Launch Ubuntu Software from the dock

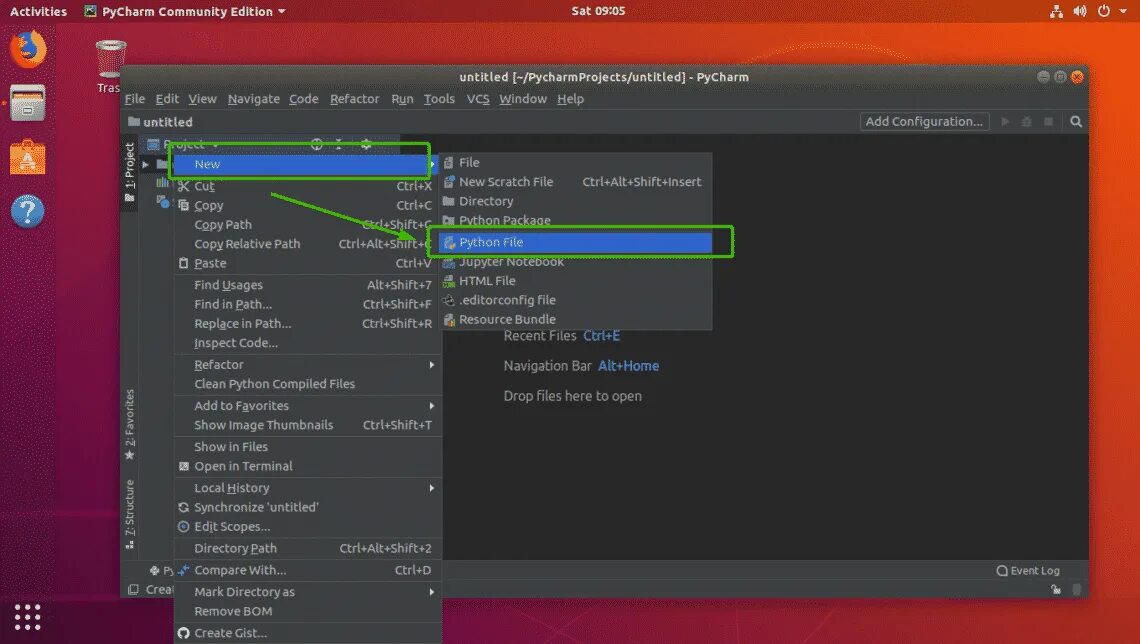(x=28, y=157)
